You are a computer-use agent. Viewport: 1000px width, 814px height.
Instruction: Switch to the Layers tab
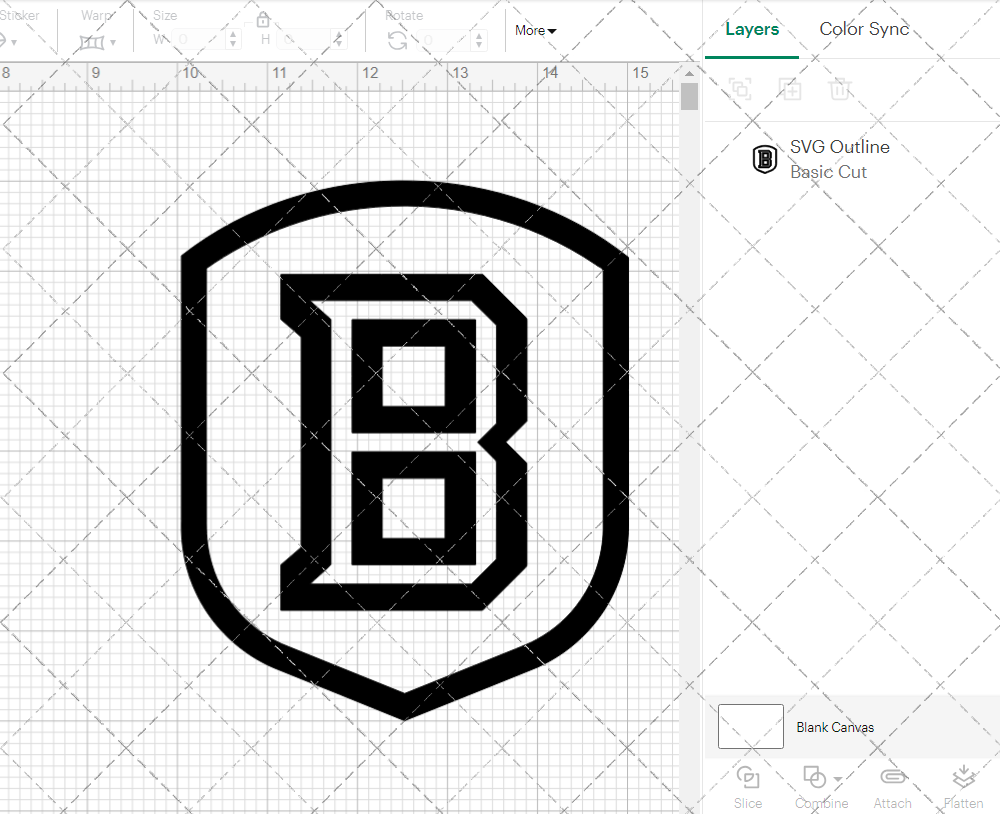(752, 29)
